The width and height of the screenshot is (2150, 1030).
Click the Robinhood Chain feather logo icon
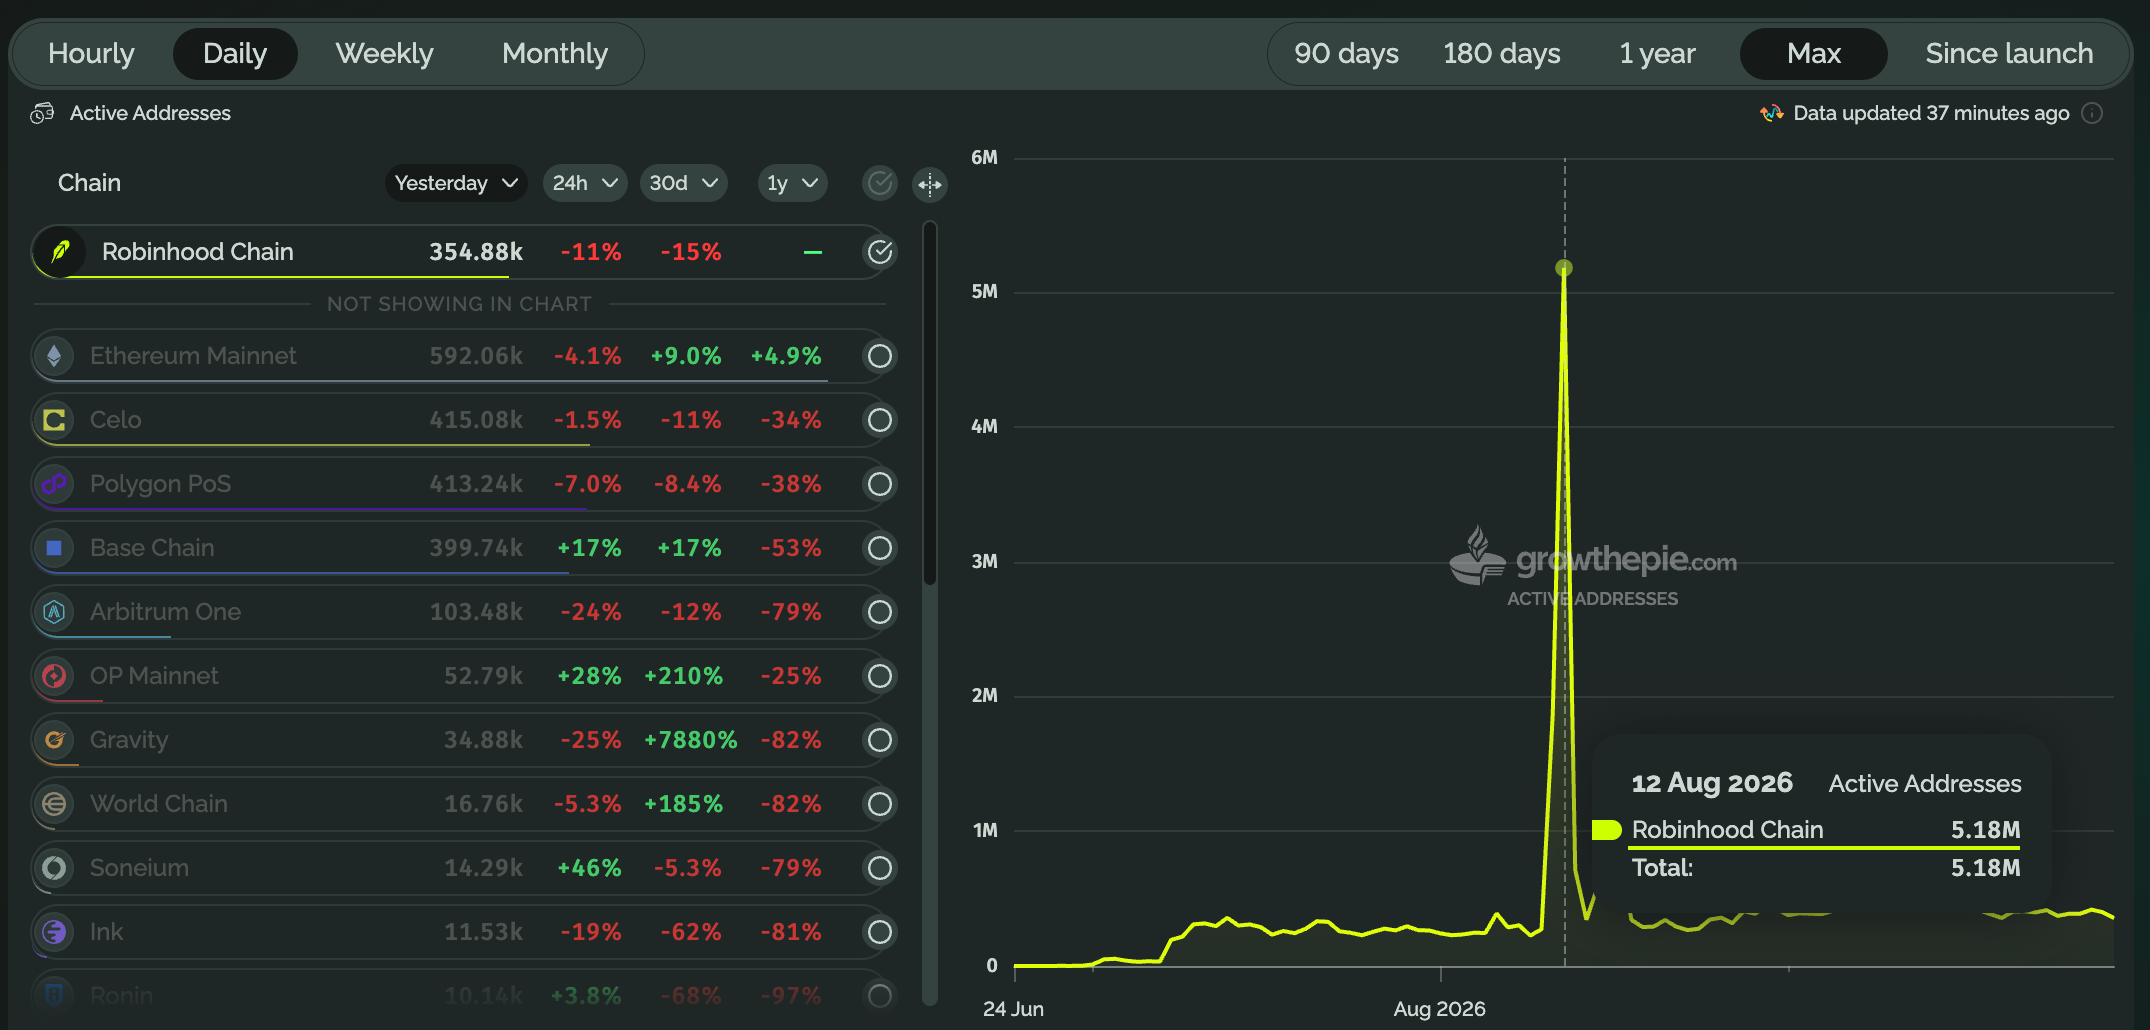point(60,252)
